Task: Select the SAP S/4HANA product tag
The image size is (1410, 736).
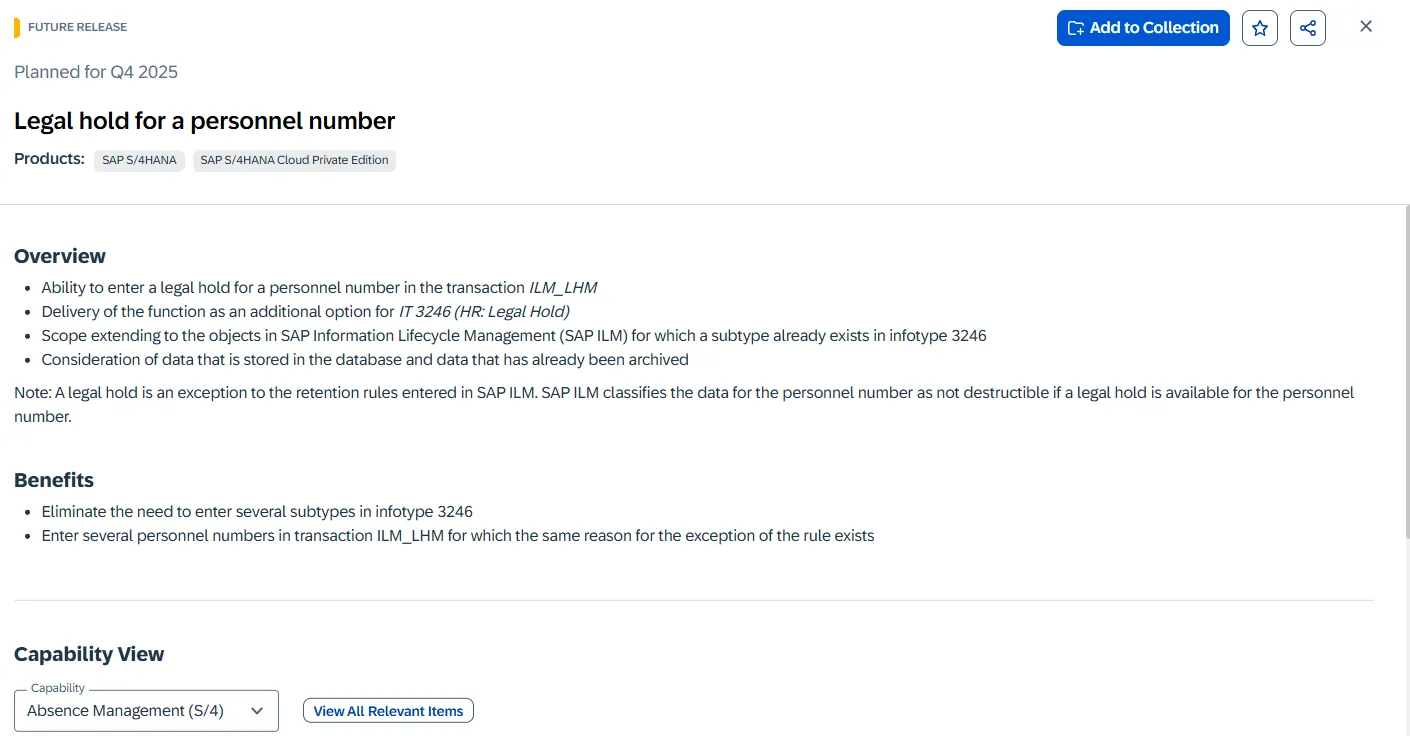Action: point(139,160)
